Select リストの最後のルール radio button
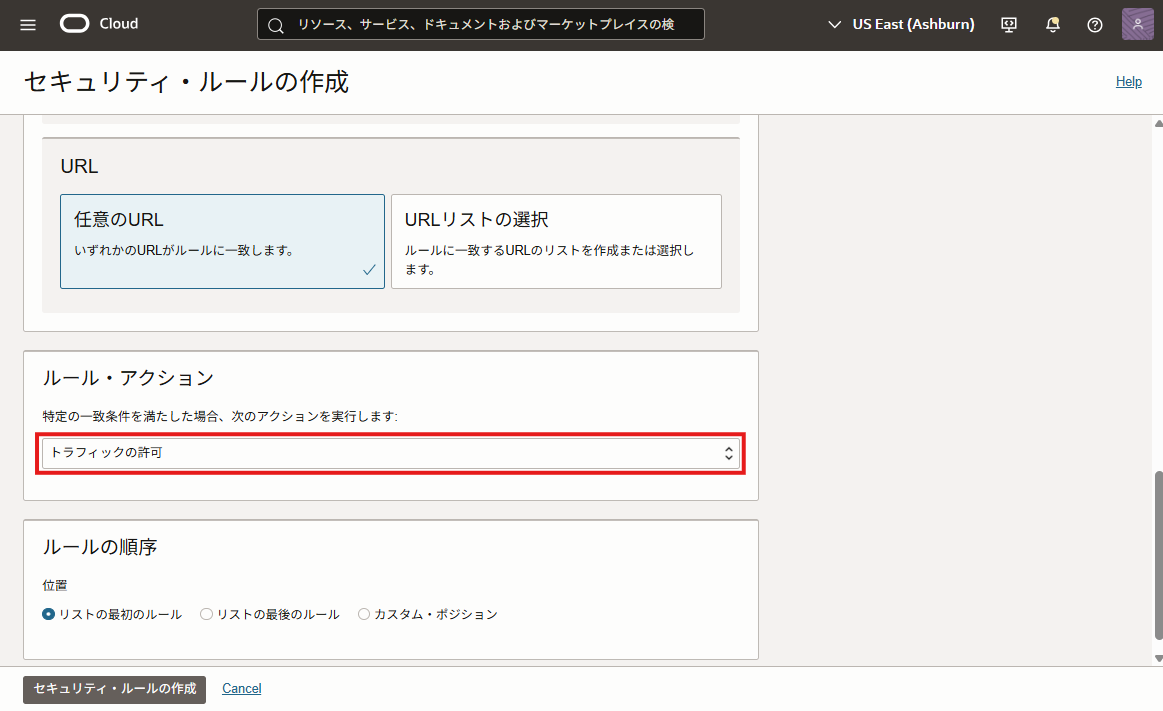The width and height of the screenshot is (1163, 711). click(x=207, y=614)
